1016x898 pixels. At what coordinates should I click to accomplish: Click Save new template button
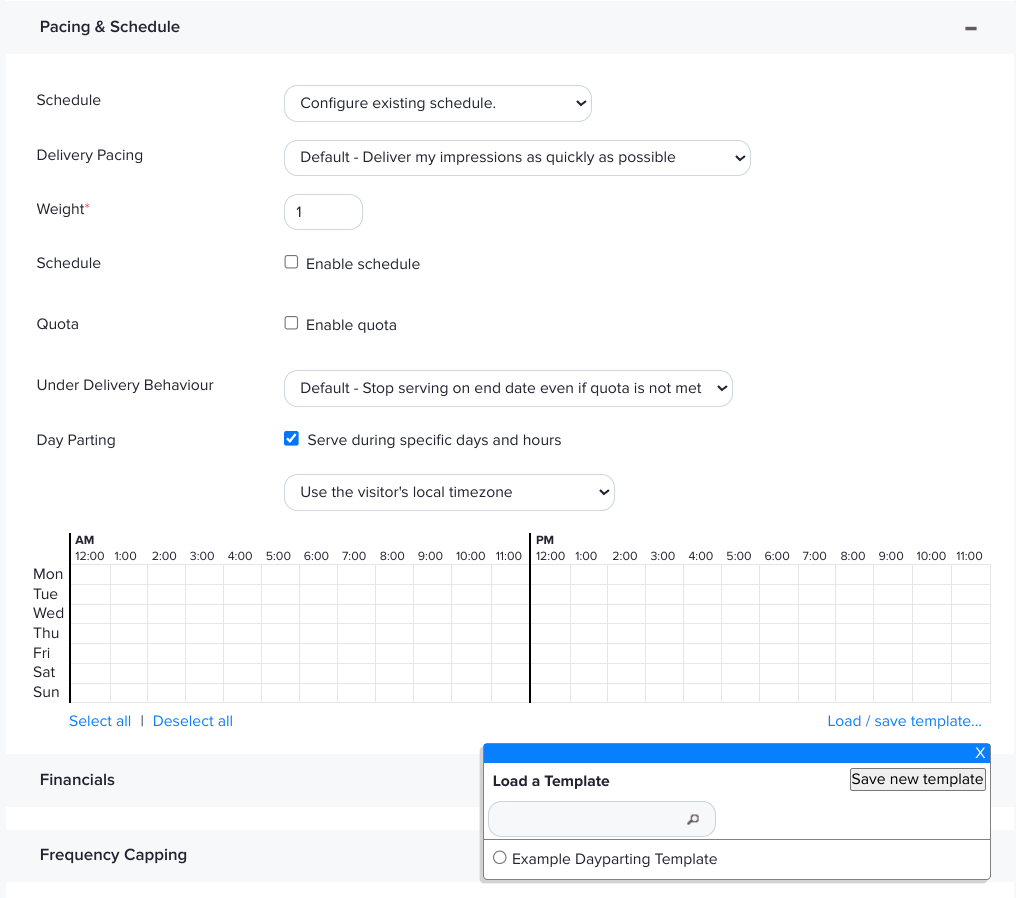pos(918,779)
